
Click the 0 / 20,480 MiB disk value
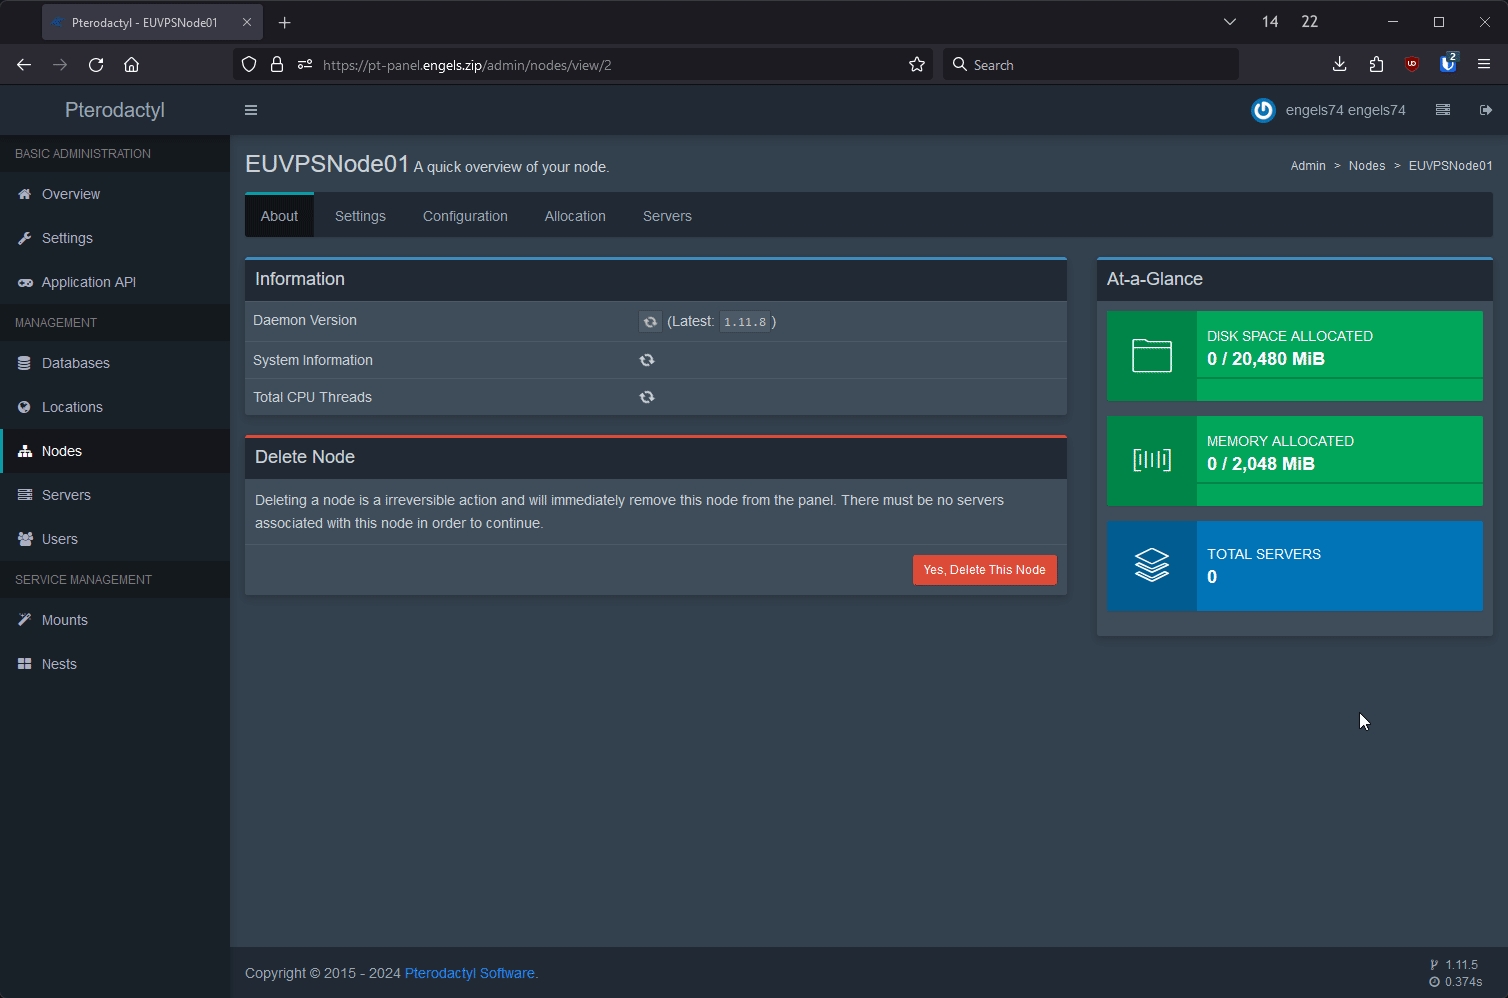pyautogui.click(x=1266, y=359)
